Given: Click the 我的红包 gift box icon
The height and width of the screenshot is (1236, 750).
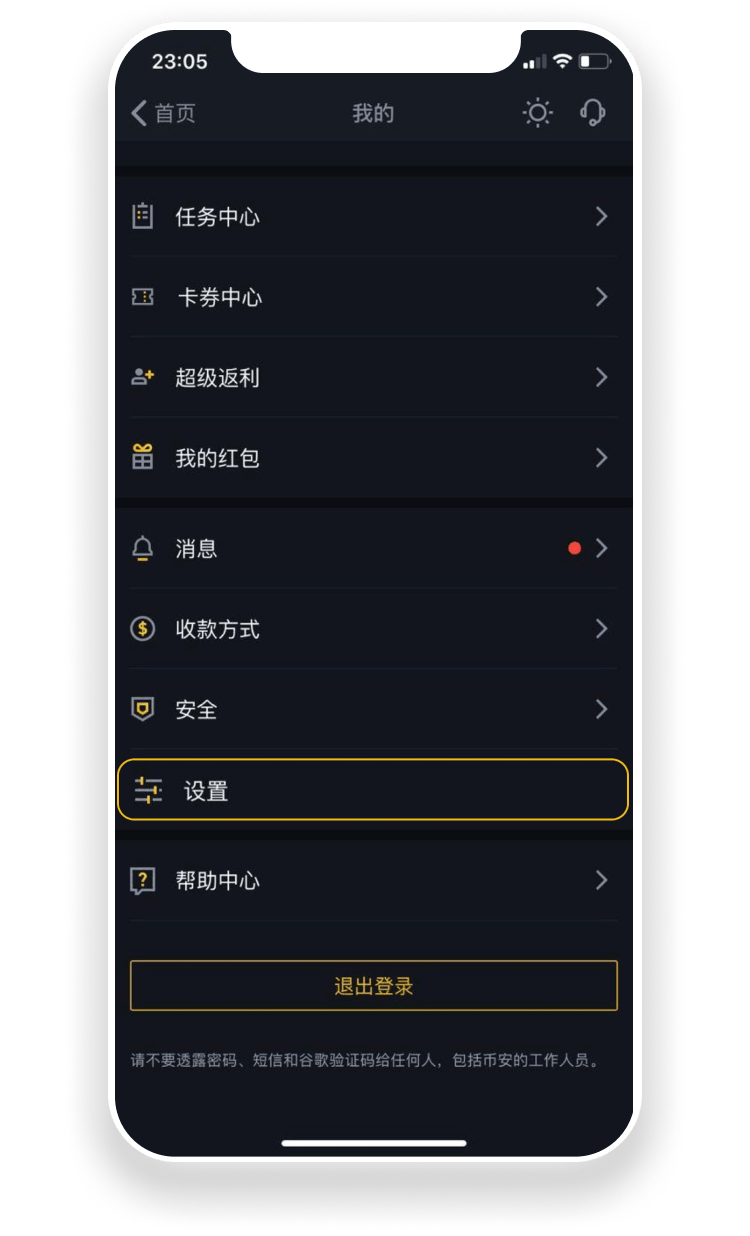Looking at the screenshot, I should coord(143,458).
